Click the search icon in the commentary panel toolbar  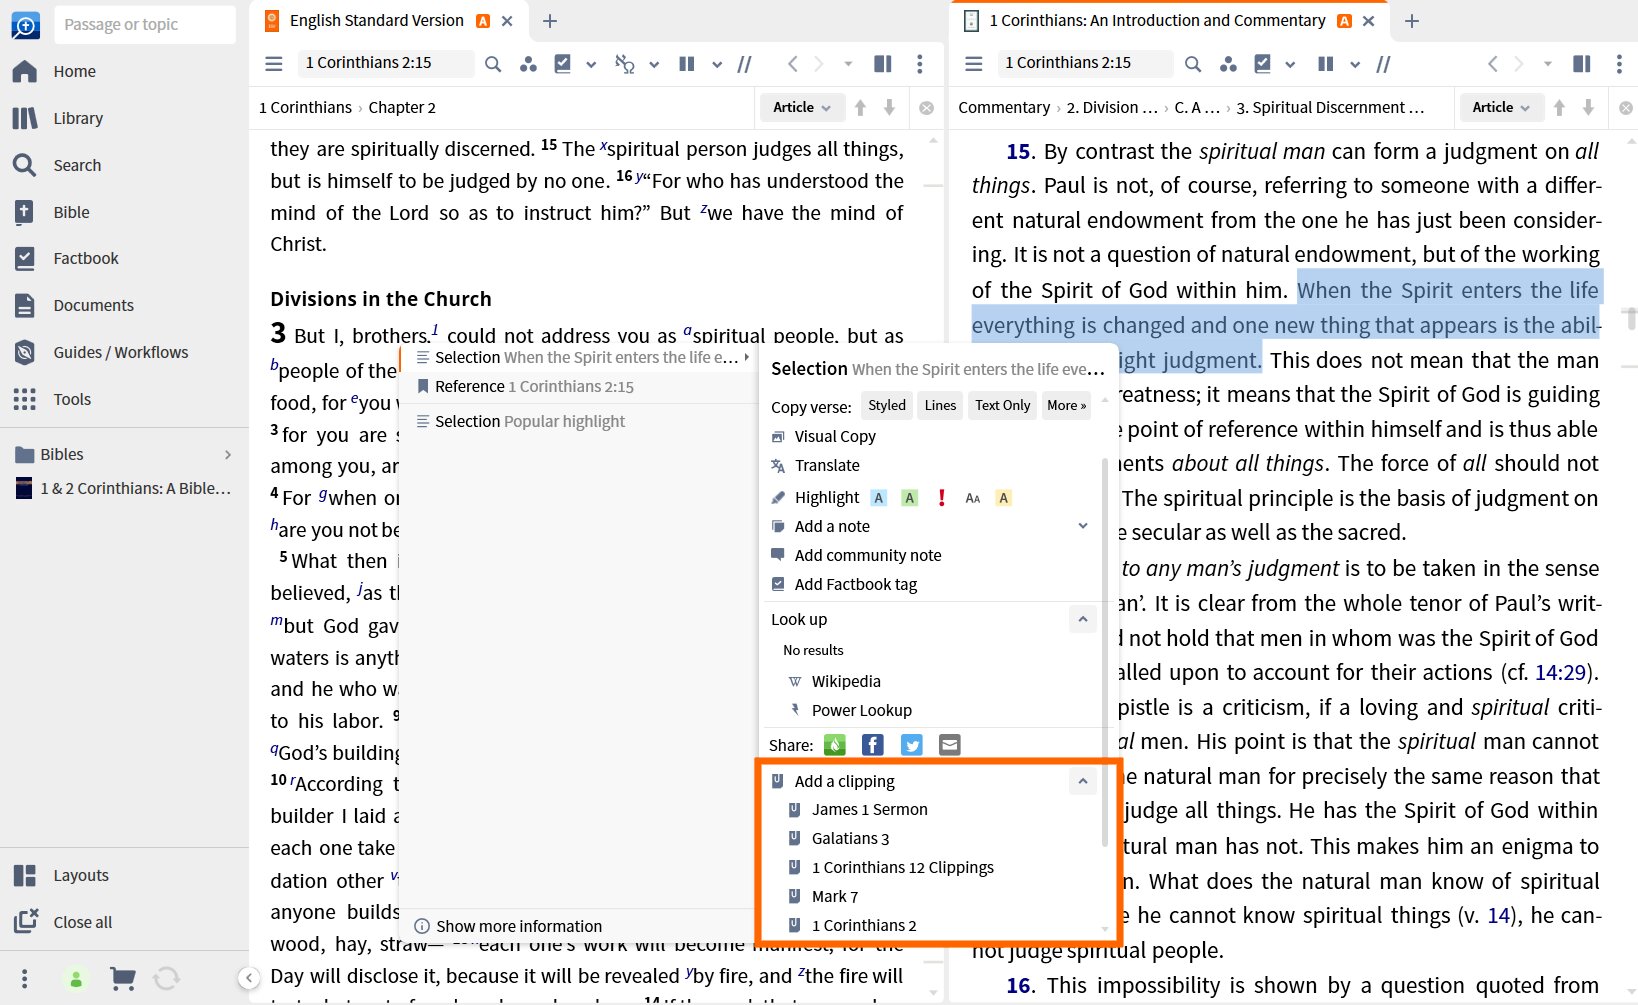(x=1193, y=64)
